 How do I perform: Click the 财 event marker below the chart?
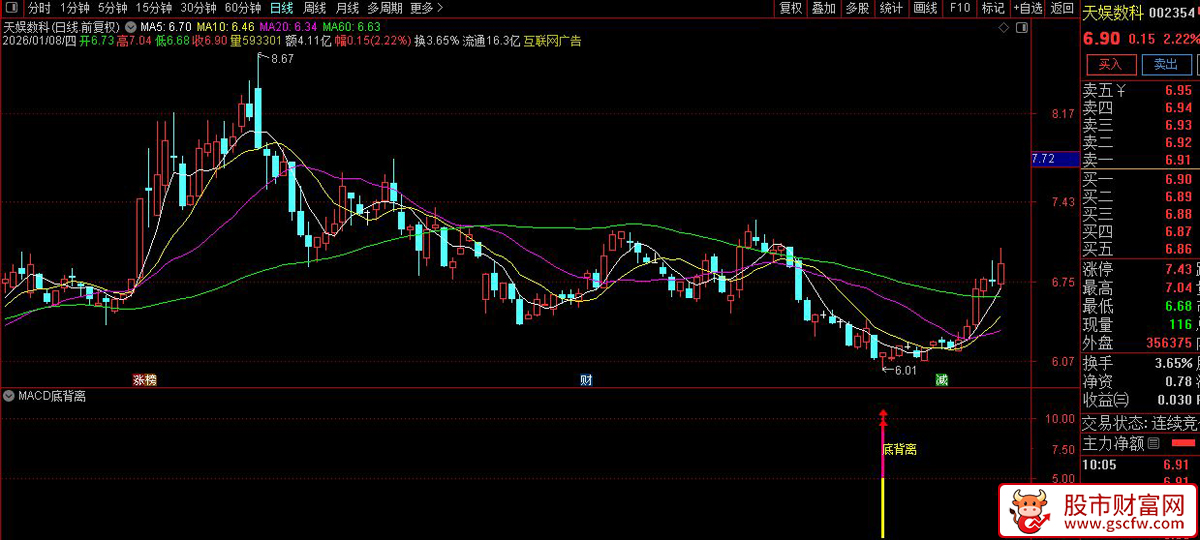[586, 380]
